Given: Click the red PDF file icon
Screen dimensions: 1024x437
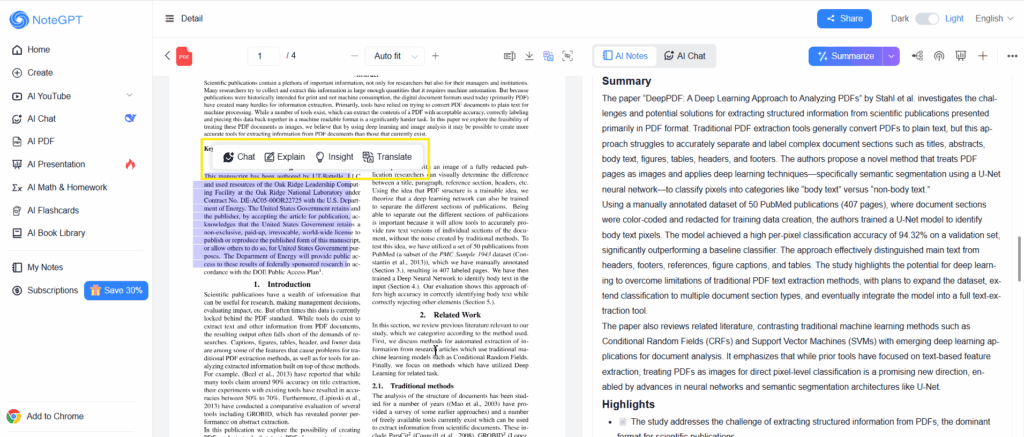Looking at the screenshot, I should [185, 56].
